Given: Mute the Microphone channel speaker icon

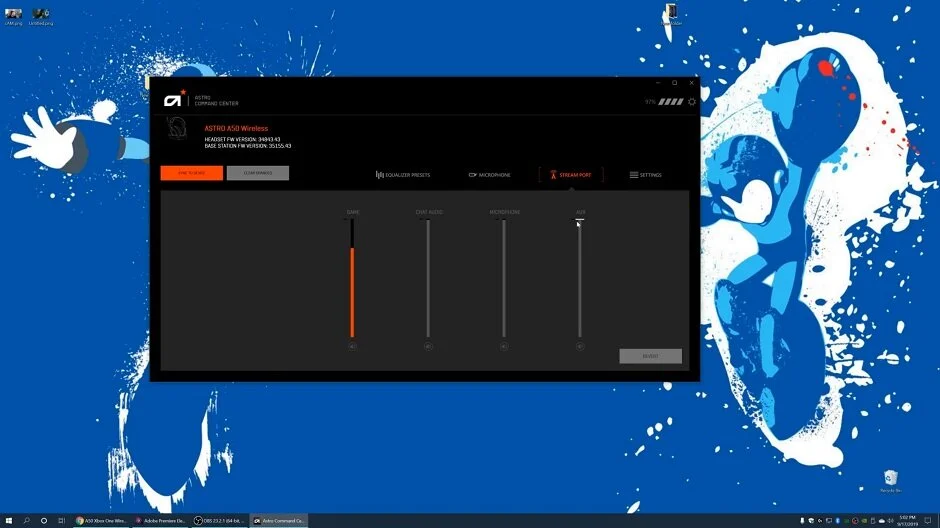Looking at the screenshot, I should pyautogui.click(x=504, y=346).
